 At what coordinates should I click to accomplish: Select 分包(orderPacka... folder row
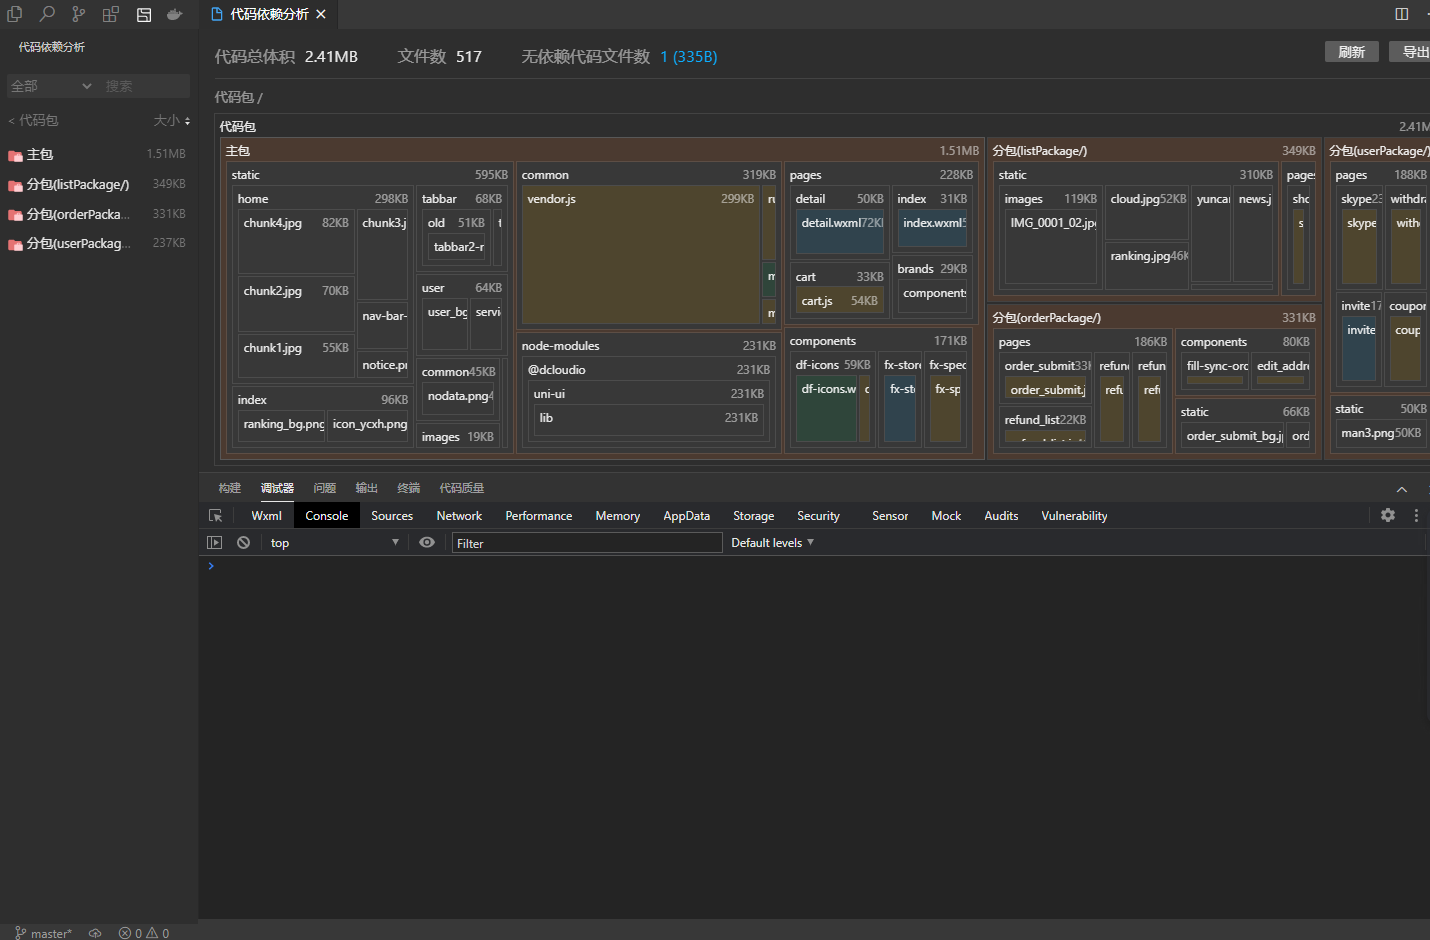[x=97, y=214]
